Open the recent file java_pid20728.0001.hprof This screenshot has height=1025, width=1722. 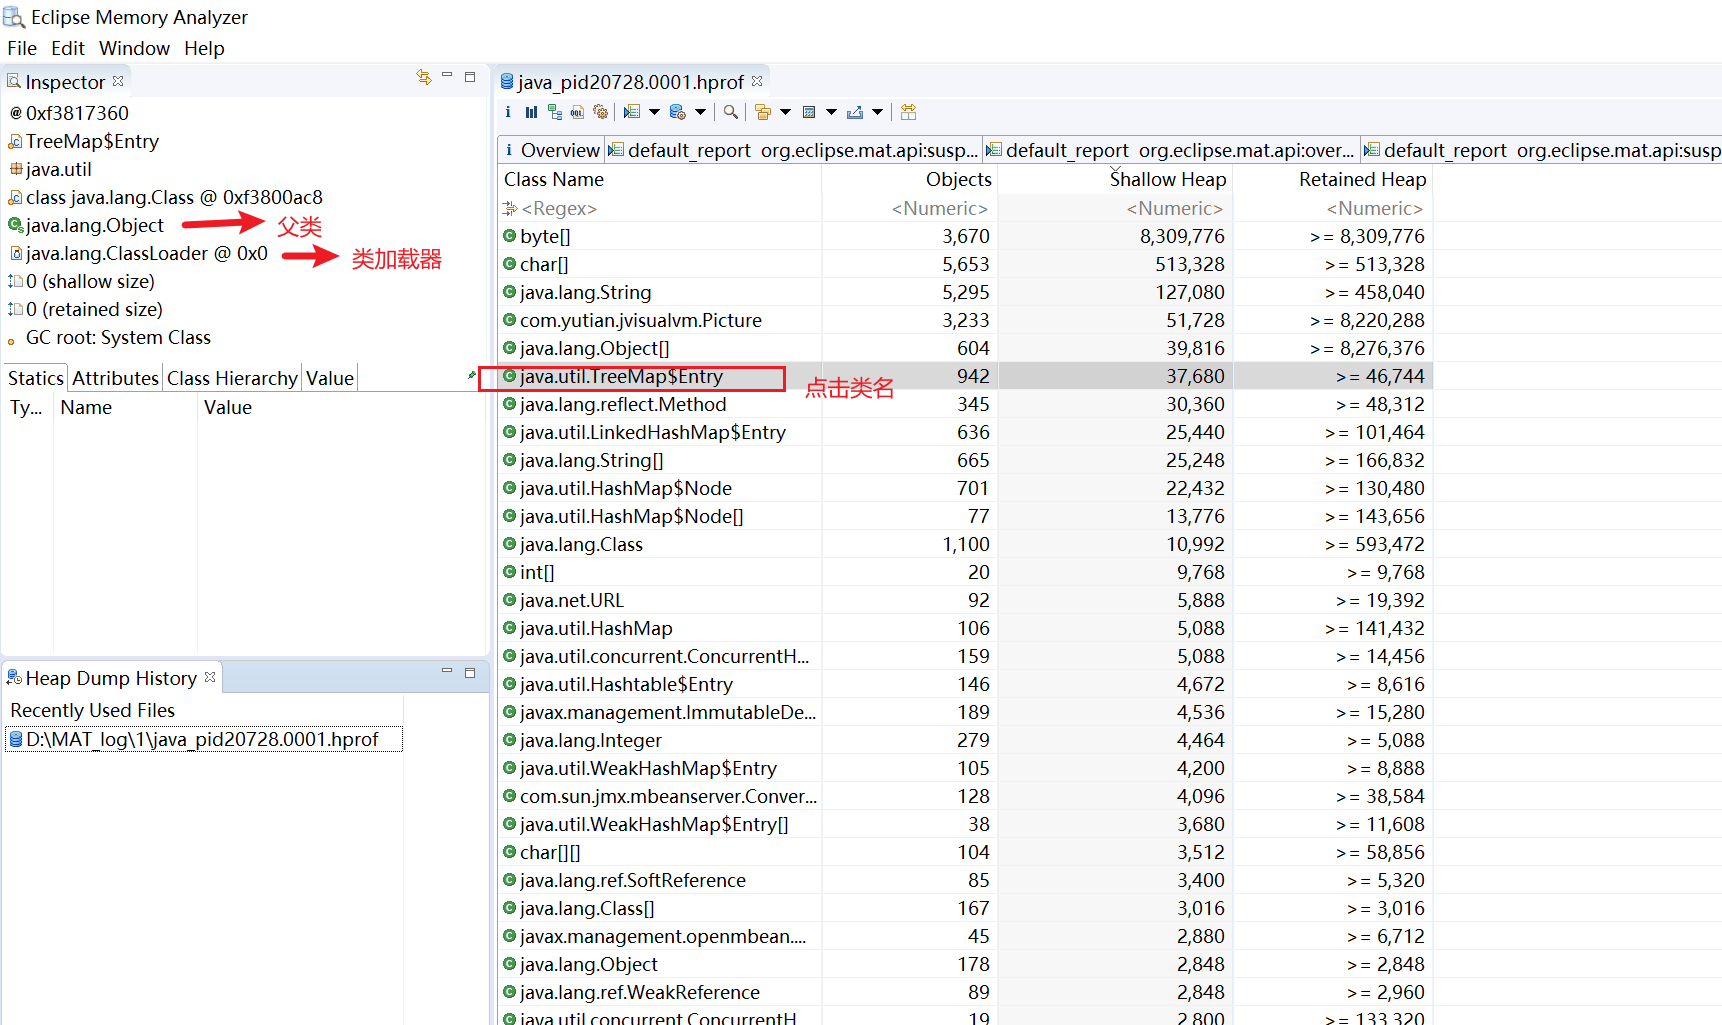[x=202, y=739]
